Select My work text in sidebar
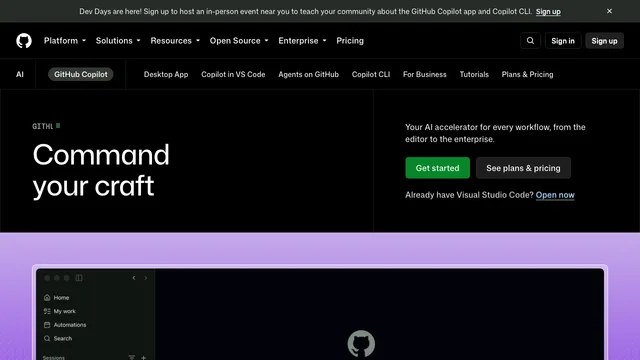Viewport: 640px width, 360px height. 64,311
